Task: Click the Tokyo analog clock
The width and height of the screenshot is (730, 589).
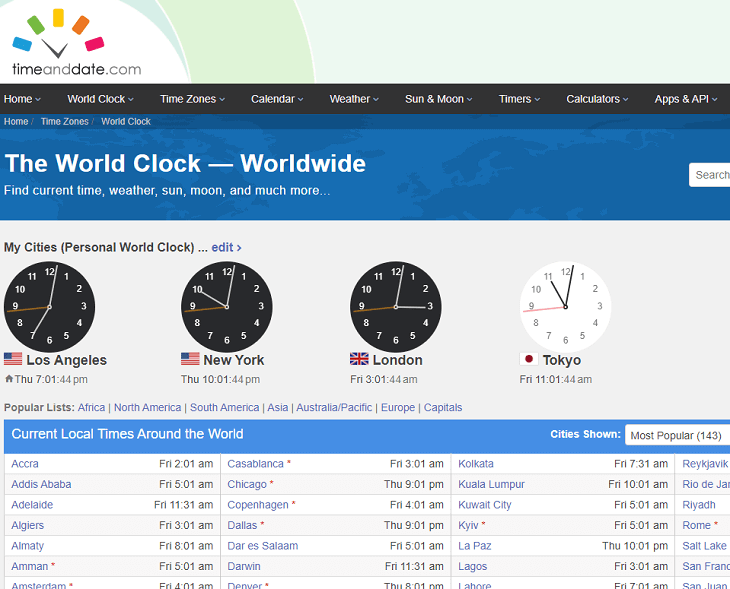Action: (565, 306)
